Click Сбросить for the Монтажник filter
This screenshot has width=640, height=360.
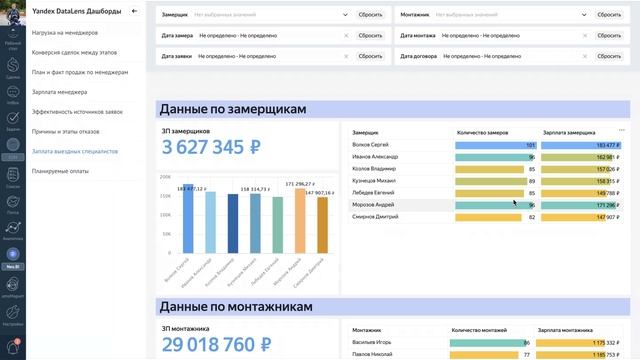609,15
